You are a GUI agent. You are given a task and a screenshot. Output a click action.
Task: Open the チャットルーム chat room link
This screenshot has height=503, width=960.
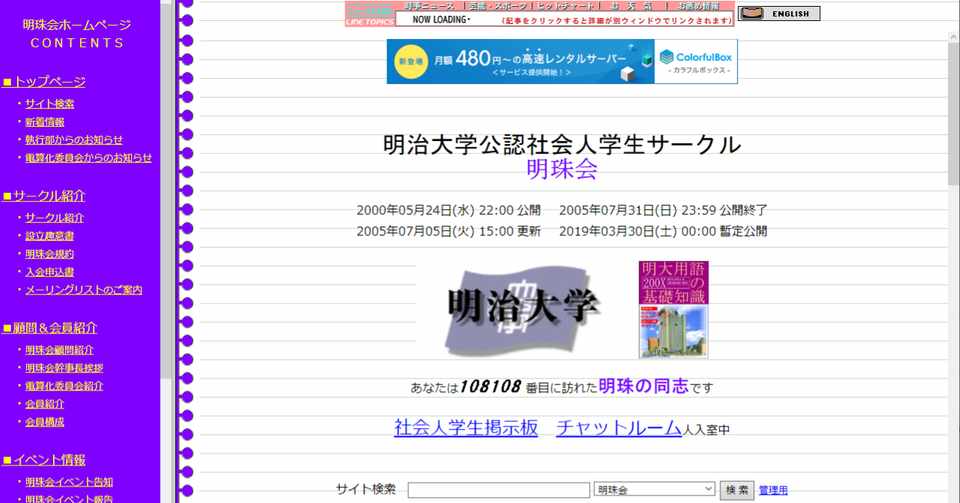619,427
